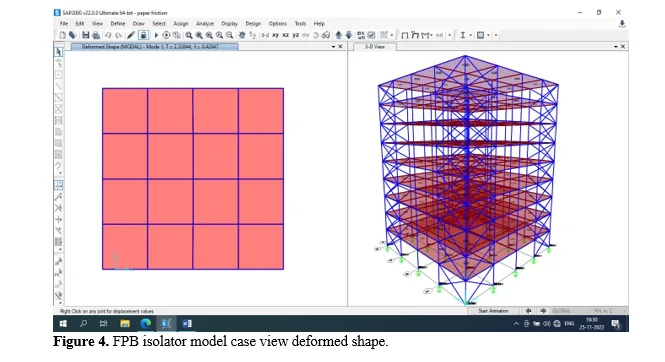The image size is (665, 362).
Task: Open the taskbar notification center icon
Action: (616, 324)
